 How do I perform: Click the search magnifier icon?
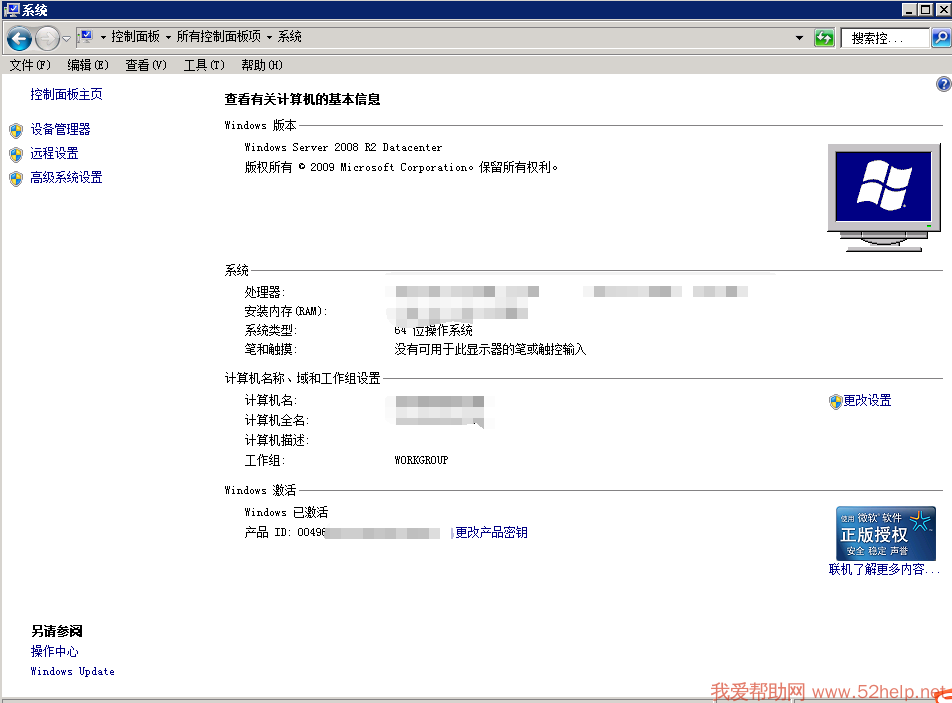point(940,38)
